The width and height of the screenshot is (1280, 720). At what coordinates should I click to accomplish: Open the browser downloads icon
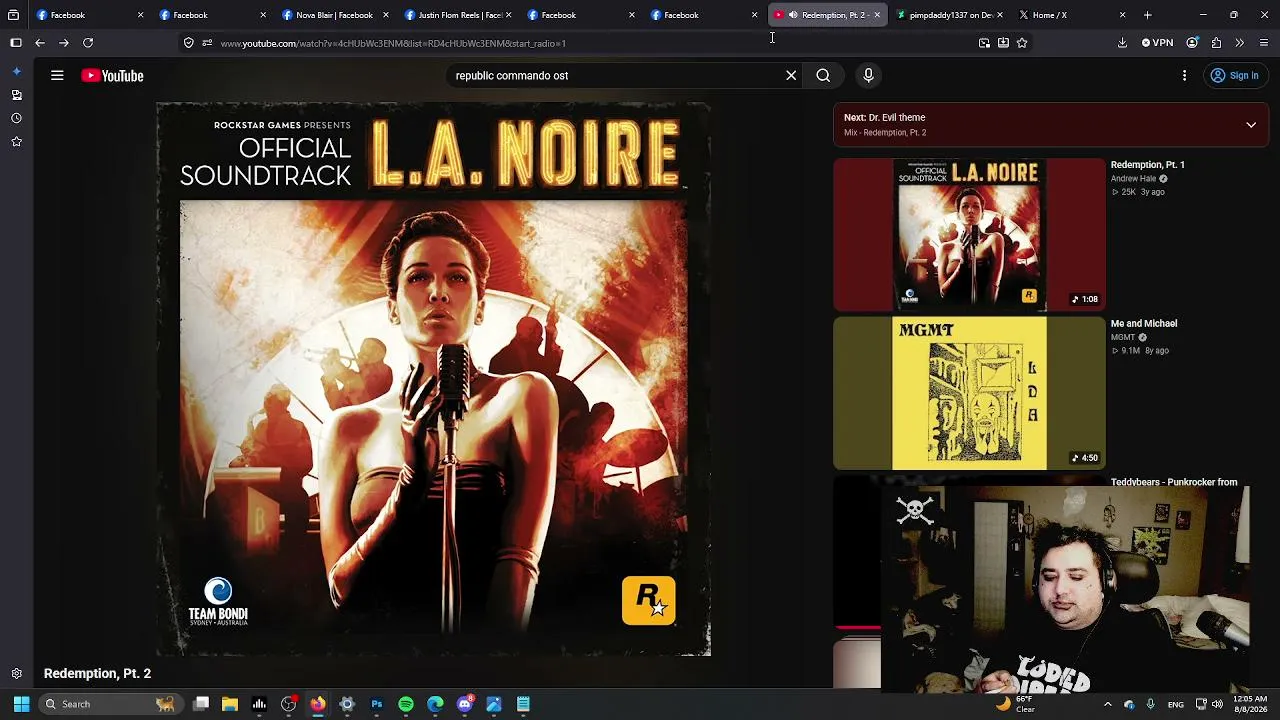click(x=1122, y=43)
